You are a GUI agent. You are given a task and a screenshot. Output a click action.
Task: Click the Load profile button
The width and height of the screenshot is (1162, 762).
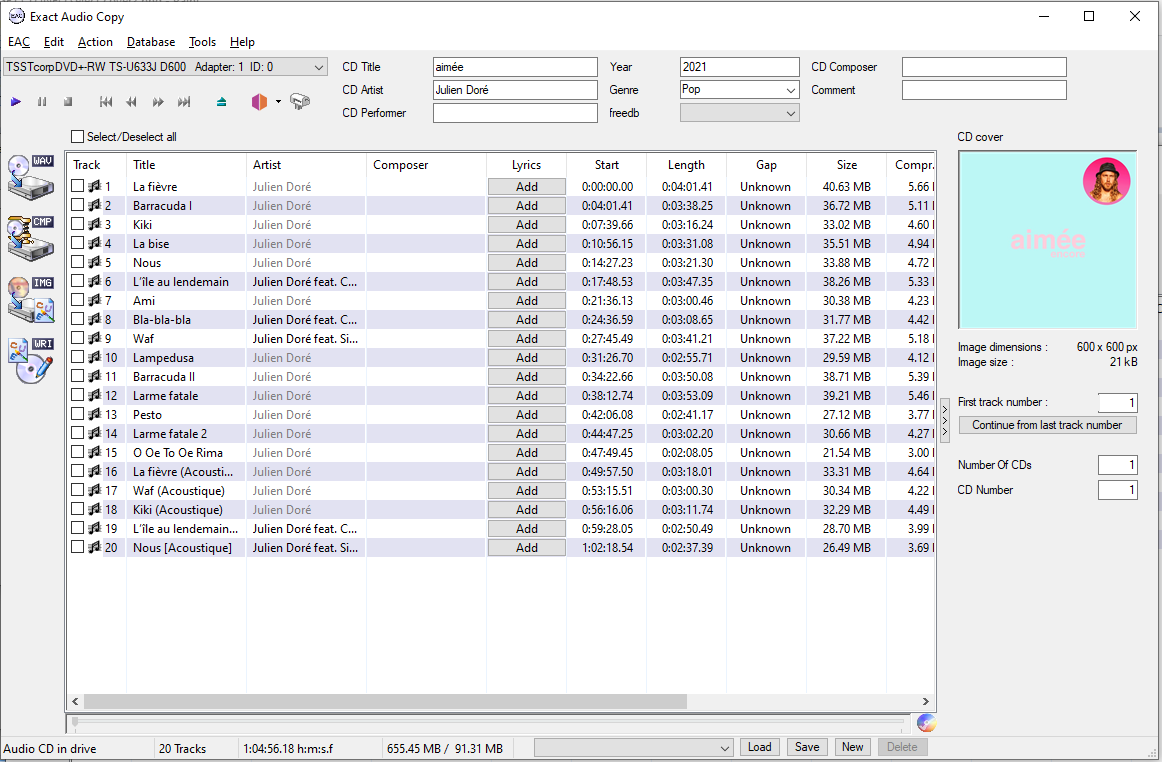(x=759, y=747)
